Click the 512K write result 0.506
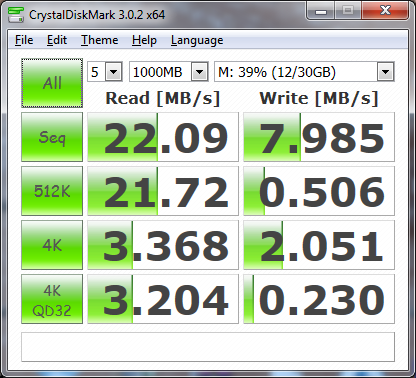The image size is (416, 378). coord(319,191)
